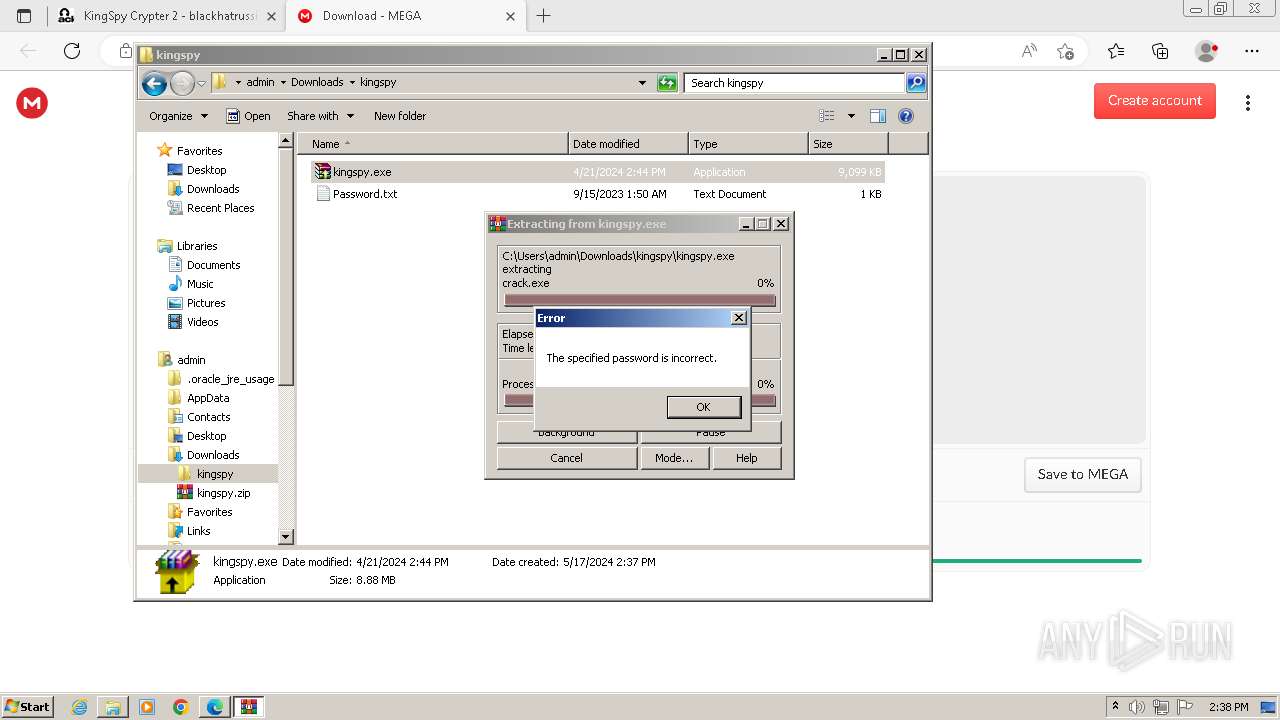This screenshot has width=1280, height=720.
Task: Click the WinRAR taskbar button
Action: [x=248, y=707]
